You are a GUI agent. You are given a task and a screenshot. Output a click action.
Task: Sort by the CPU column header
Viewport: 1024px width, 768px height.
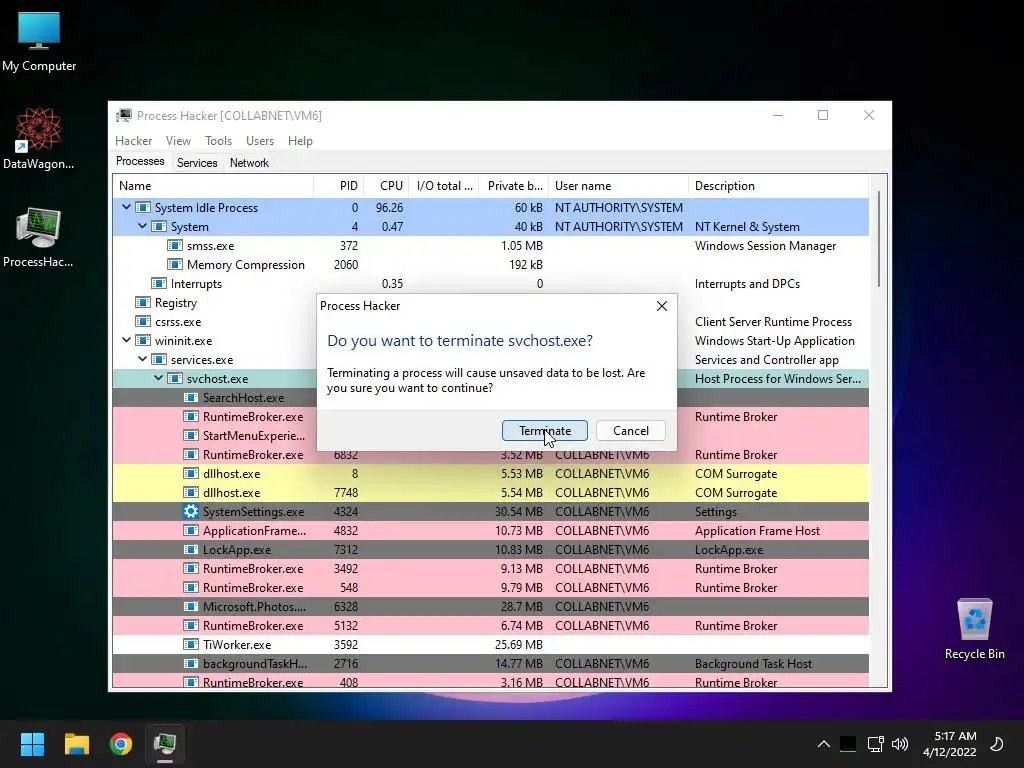point(386,186)
